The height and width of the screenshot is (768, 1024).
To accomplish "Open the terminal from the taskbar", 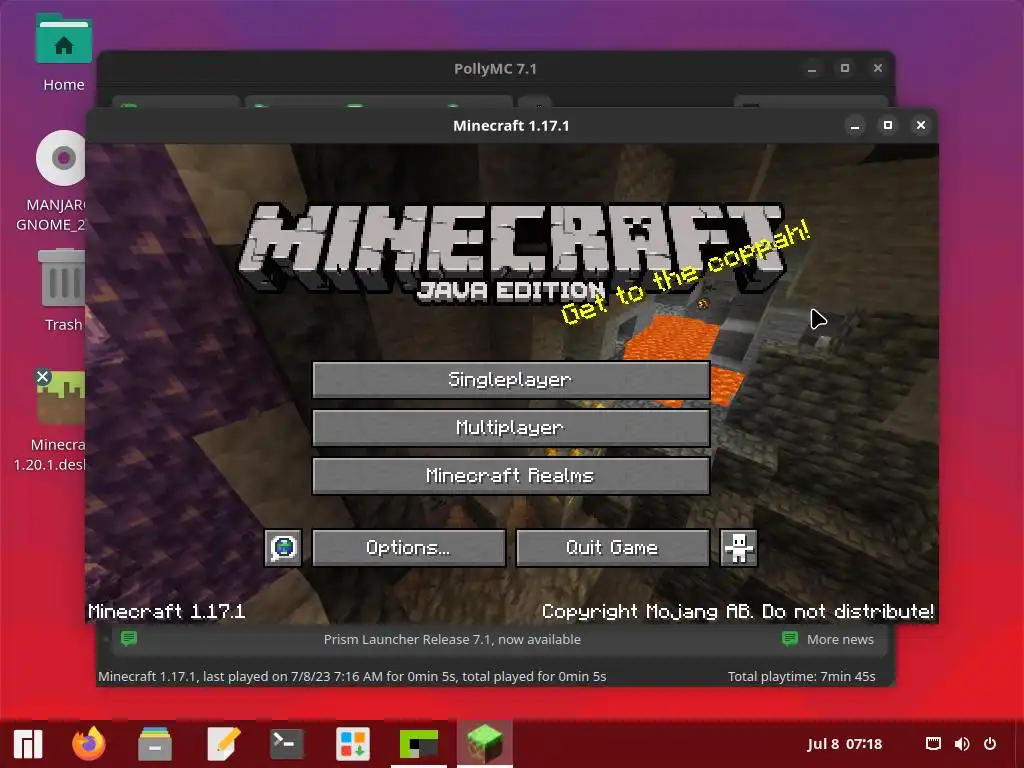I will point(286,744).
